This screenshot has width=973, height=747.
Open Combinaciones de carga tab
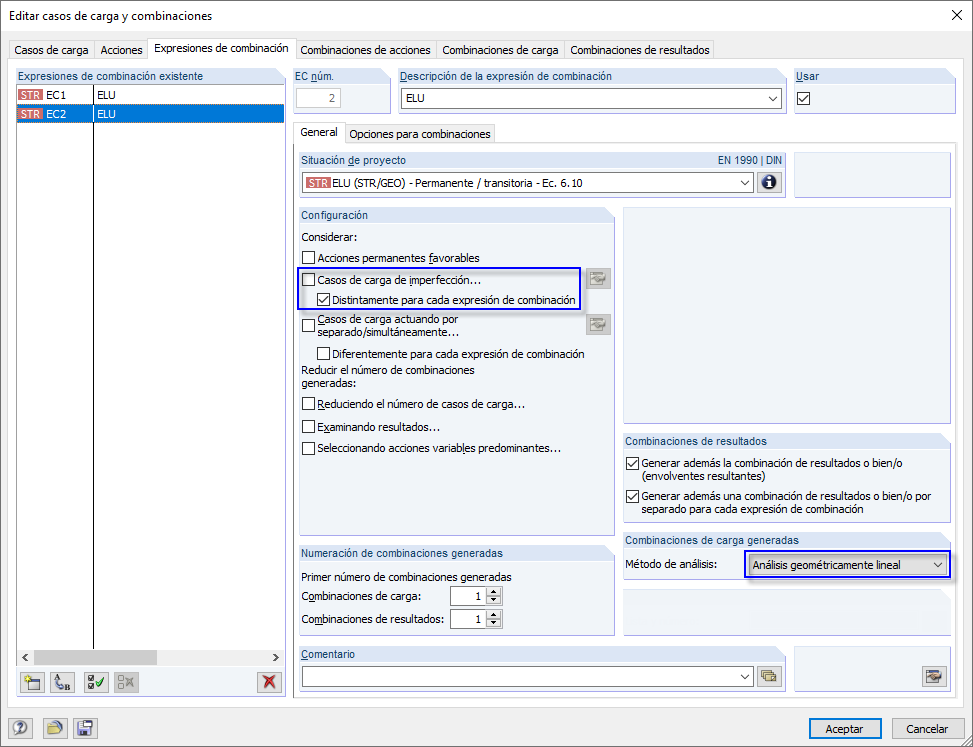coord(500,50)
